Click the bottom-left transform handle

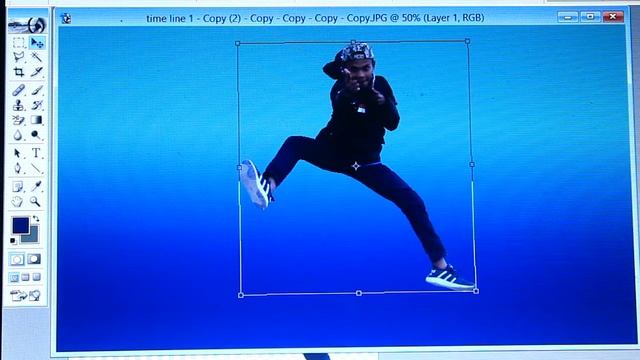pyautogui.click(x=241, y=295)
